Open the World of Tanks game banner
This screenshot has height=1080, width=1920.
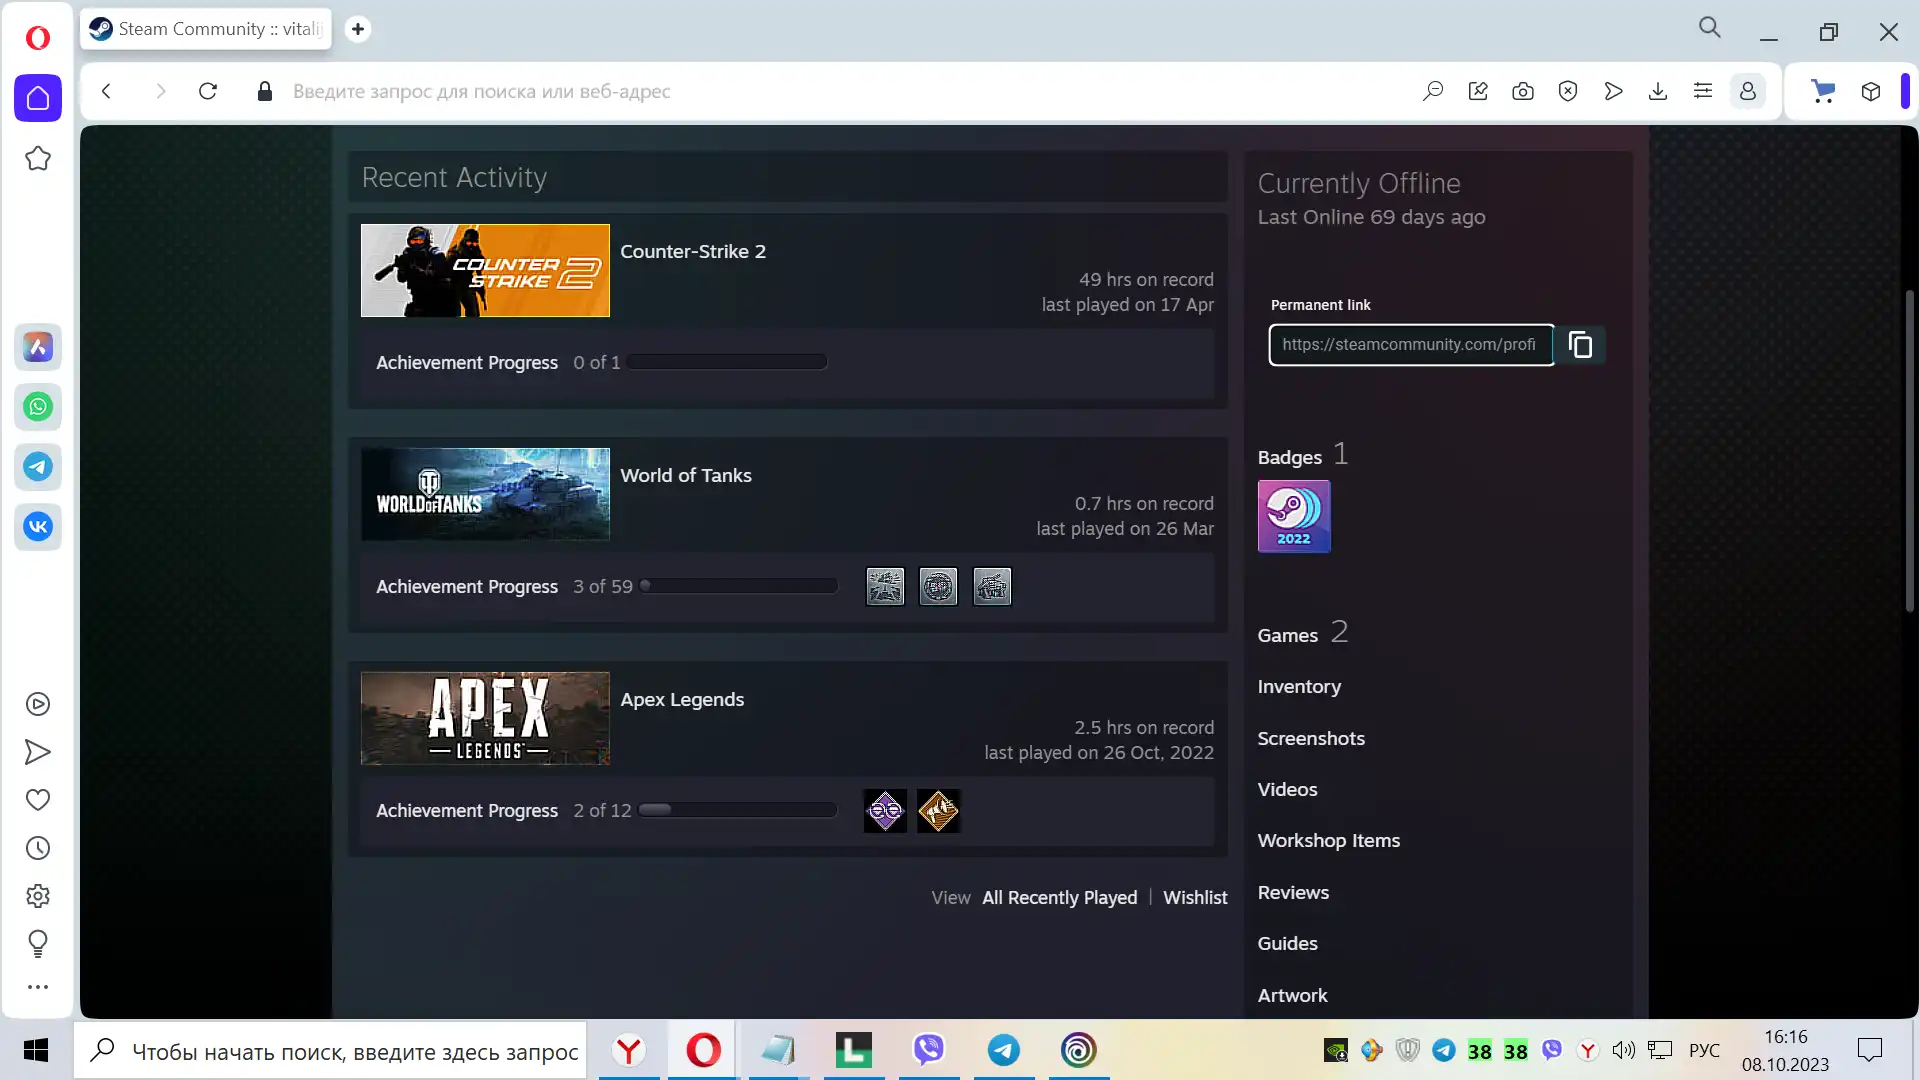coord(485,494)
